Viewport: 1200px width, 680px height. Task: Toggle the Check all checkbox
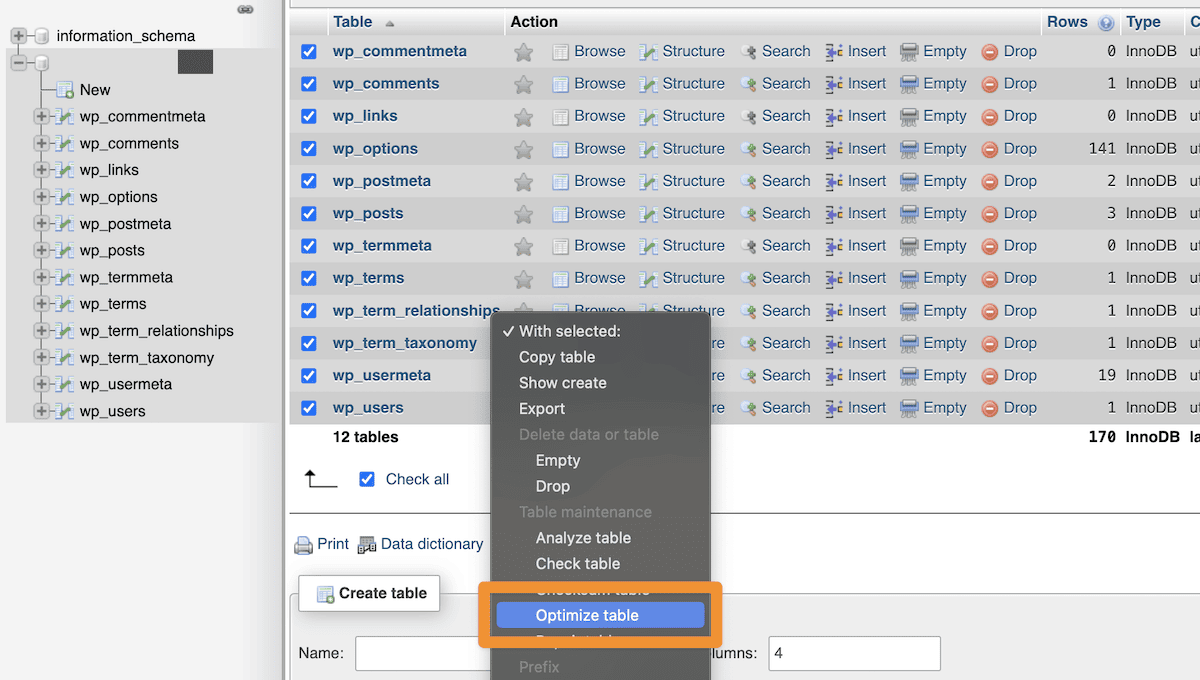pos(367,479)
